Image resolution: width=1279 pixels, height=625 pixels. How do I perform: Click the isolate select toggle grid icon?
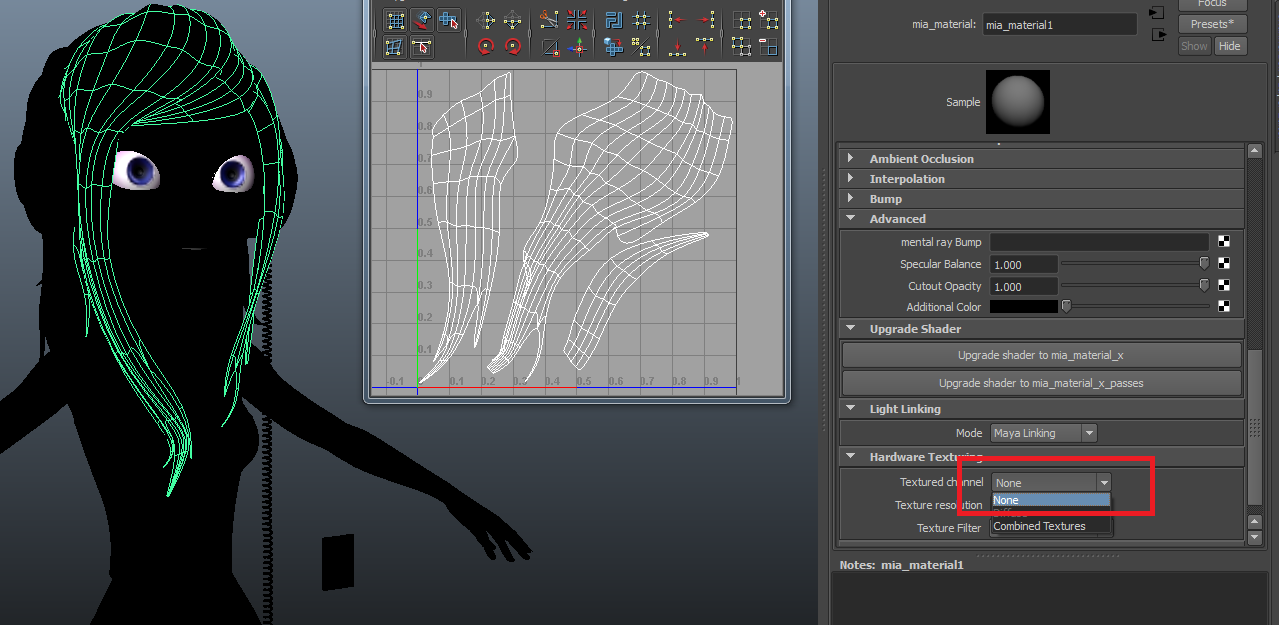pyautogui.click(x=741, y=20)
